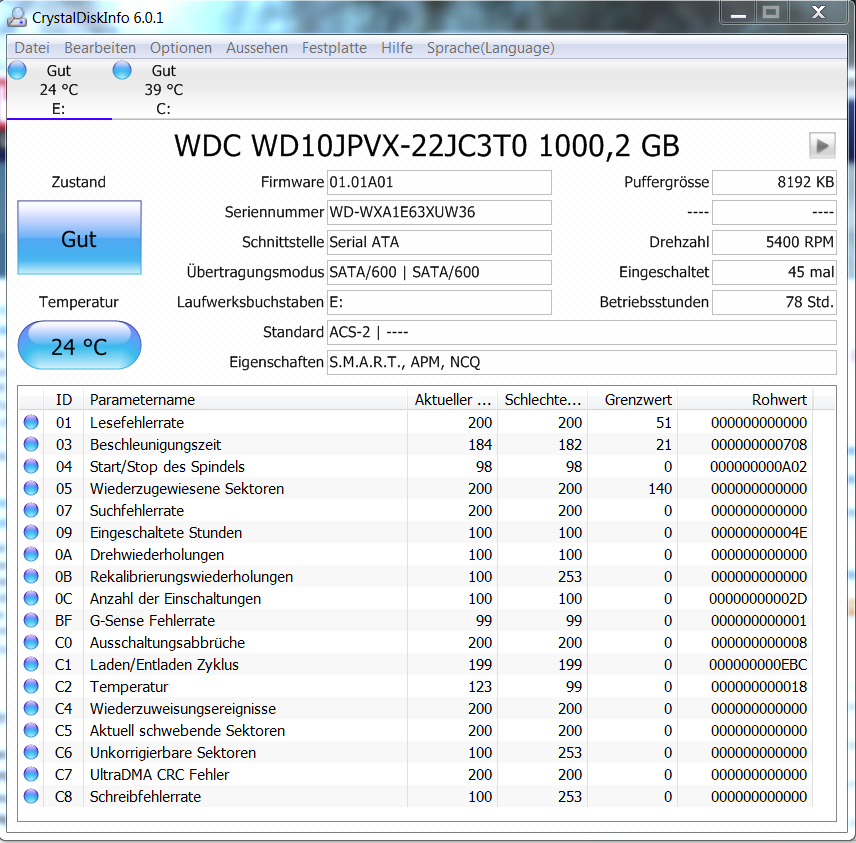
Task: Open the Bearbeiten menu
Action: click(100, 48)
